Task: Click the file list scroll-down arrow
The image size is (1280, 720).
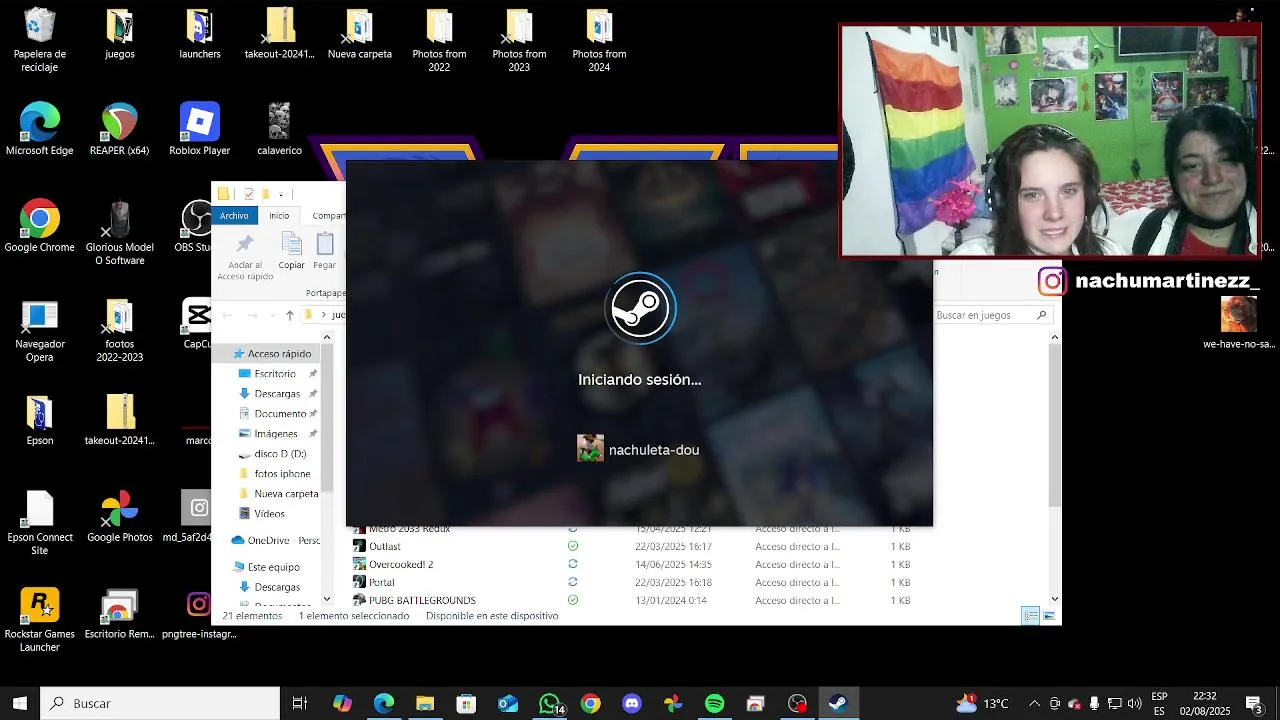Action: [1055, 599]
